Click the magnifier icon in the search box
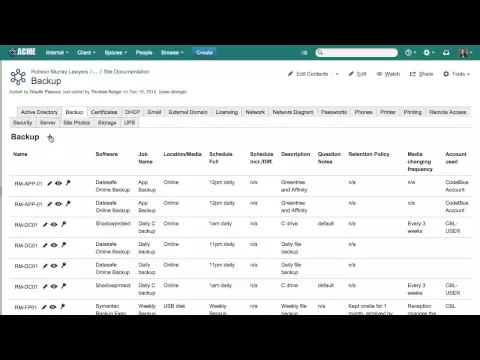Viewport: 480px width, 360px height. 320,53
